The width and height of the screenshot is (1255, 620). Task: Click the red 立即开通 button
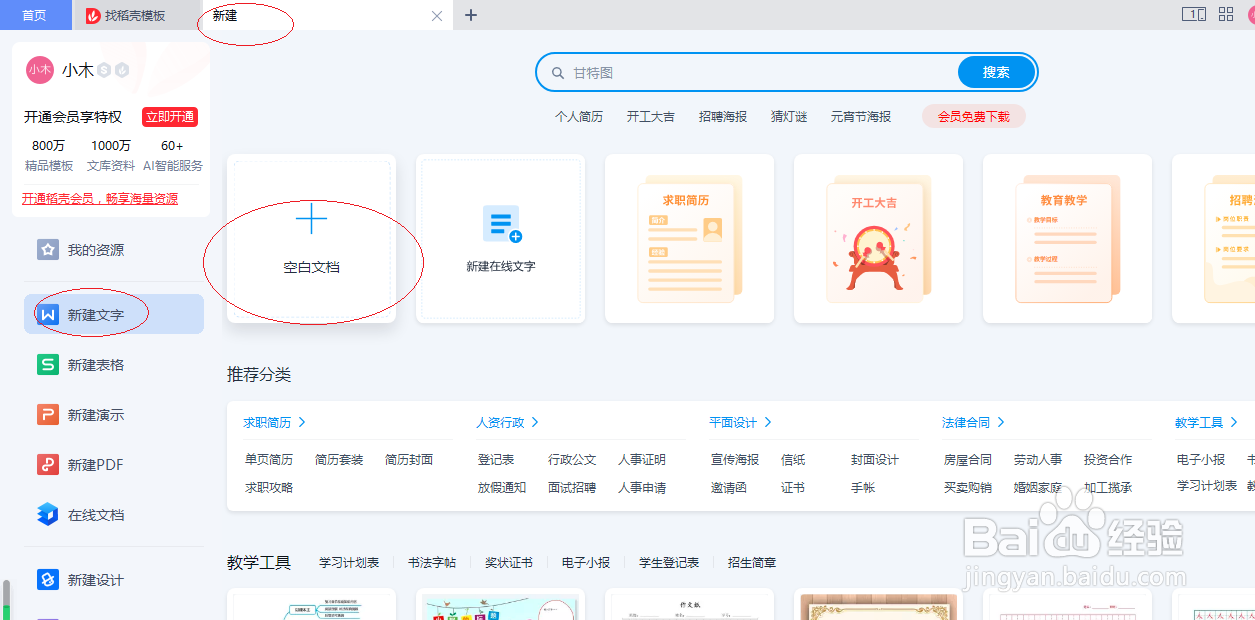[x=170, y=117]
